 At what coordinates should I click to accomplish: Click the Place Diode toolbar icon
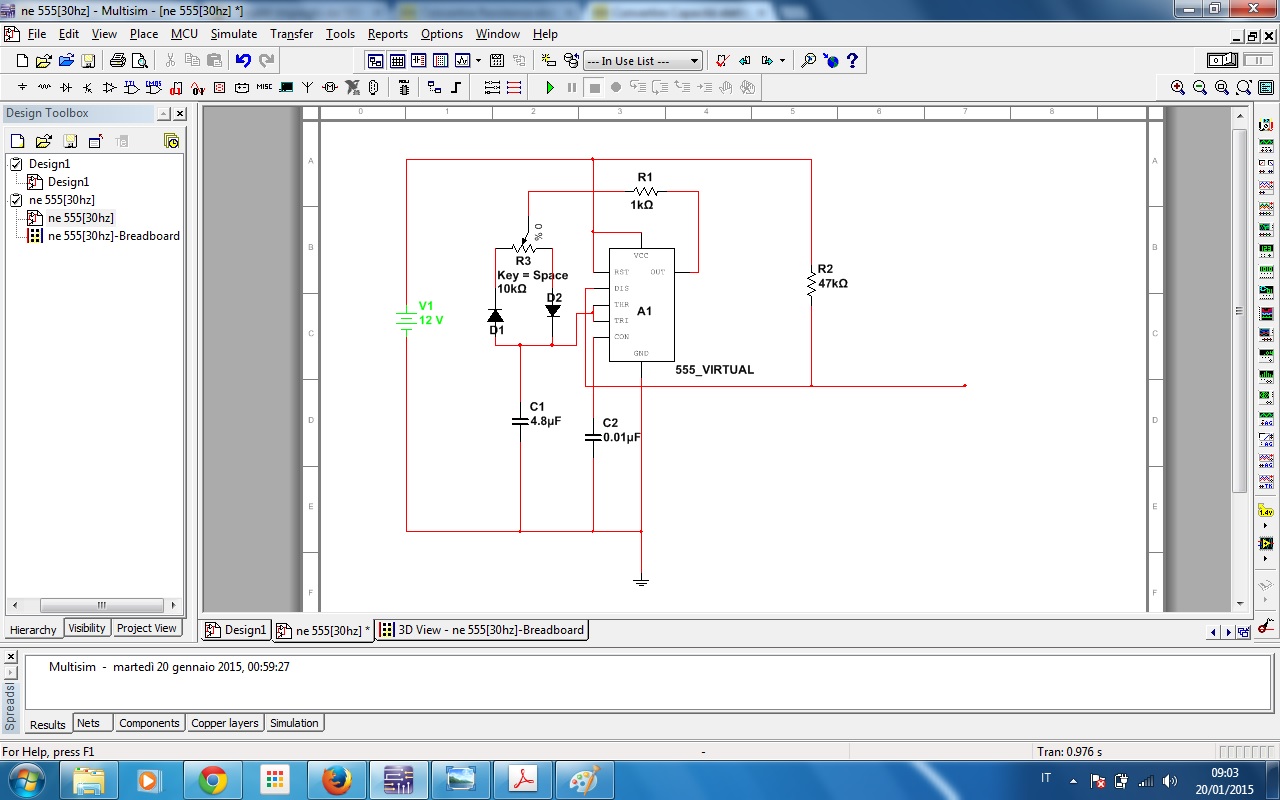coord(66,88)
